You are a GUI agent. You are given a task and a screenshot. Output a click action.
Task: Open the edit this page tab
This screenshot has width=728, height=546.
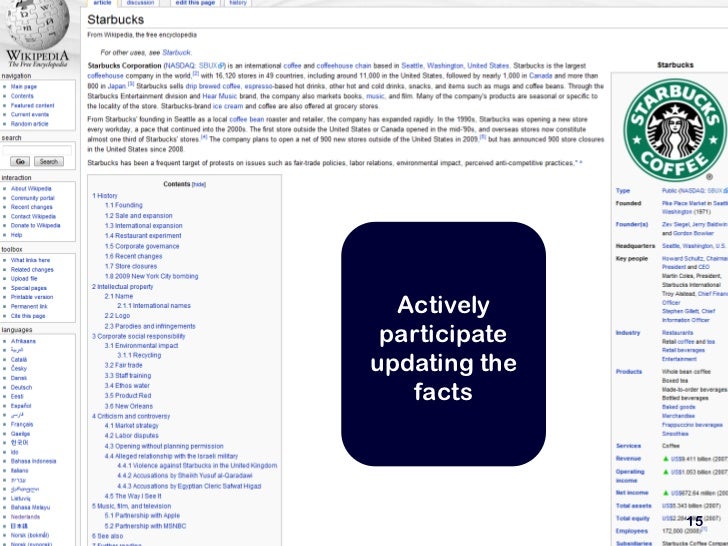coord(195,3)
